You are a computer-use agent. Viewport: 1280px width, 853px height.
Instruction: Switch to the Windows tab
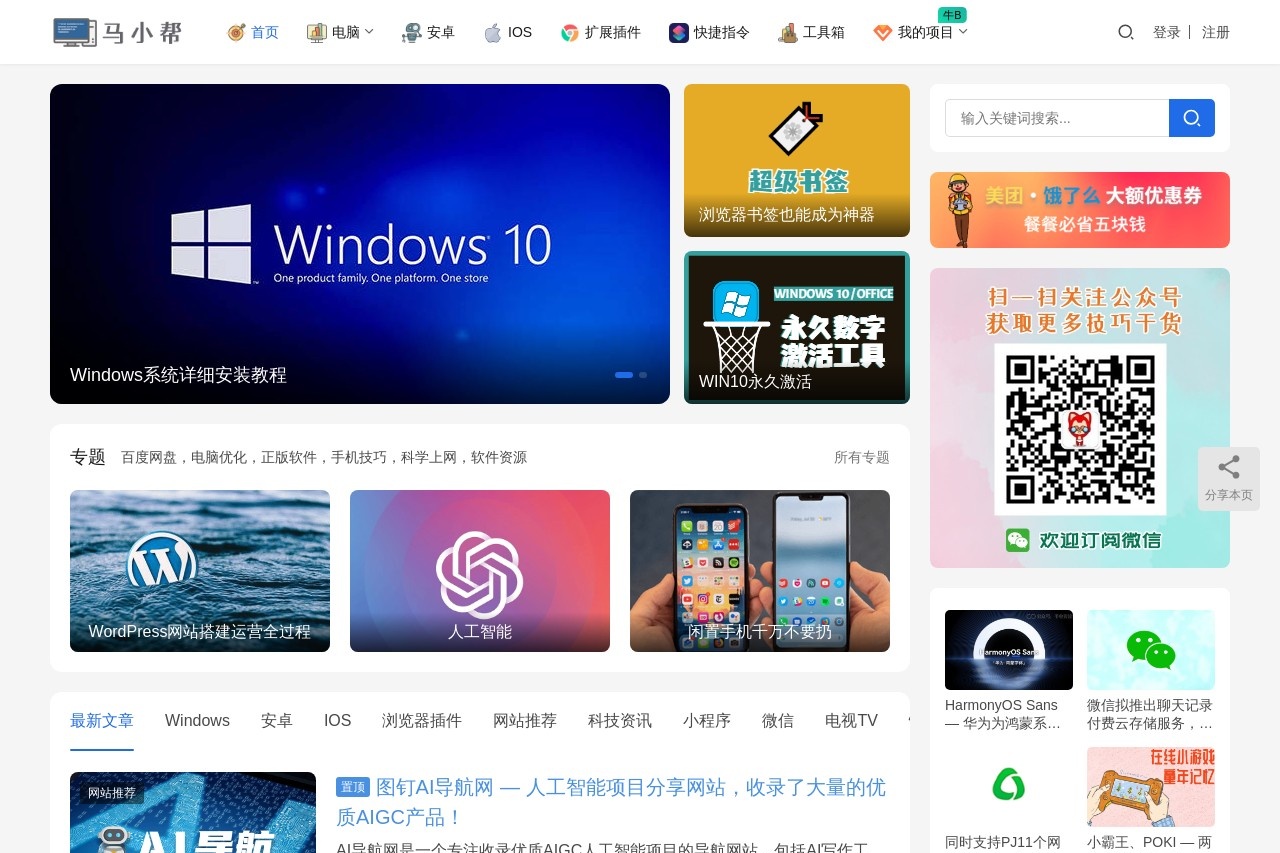pyautogui.click(x=197, y=720)
